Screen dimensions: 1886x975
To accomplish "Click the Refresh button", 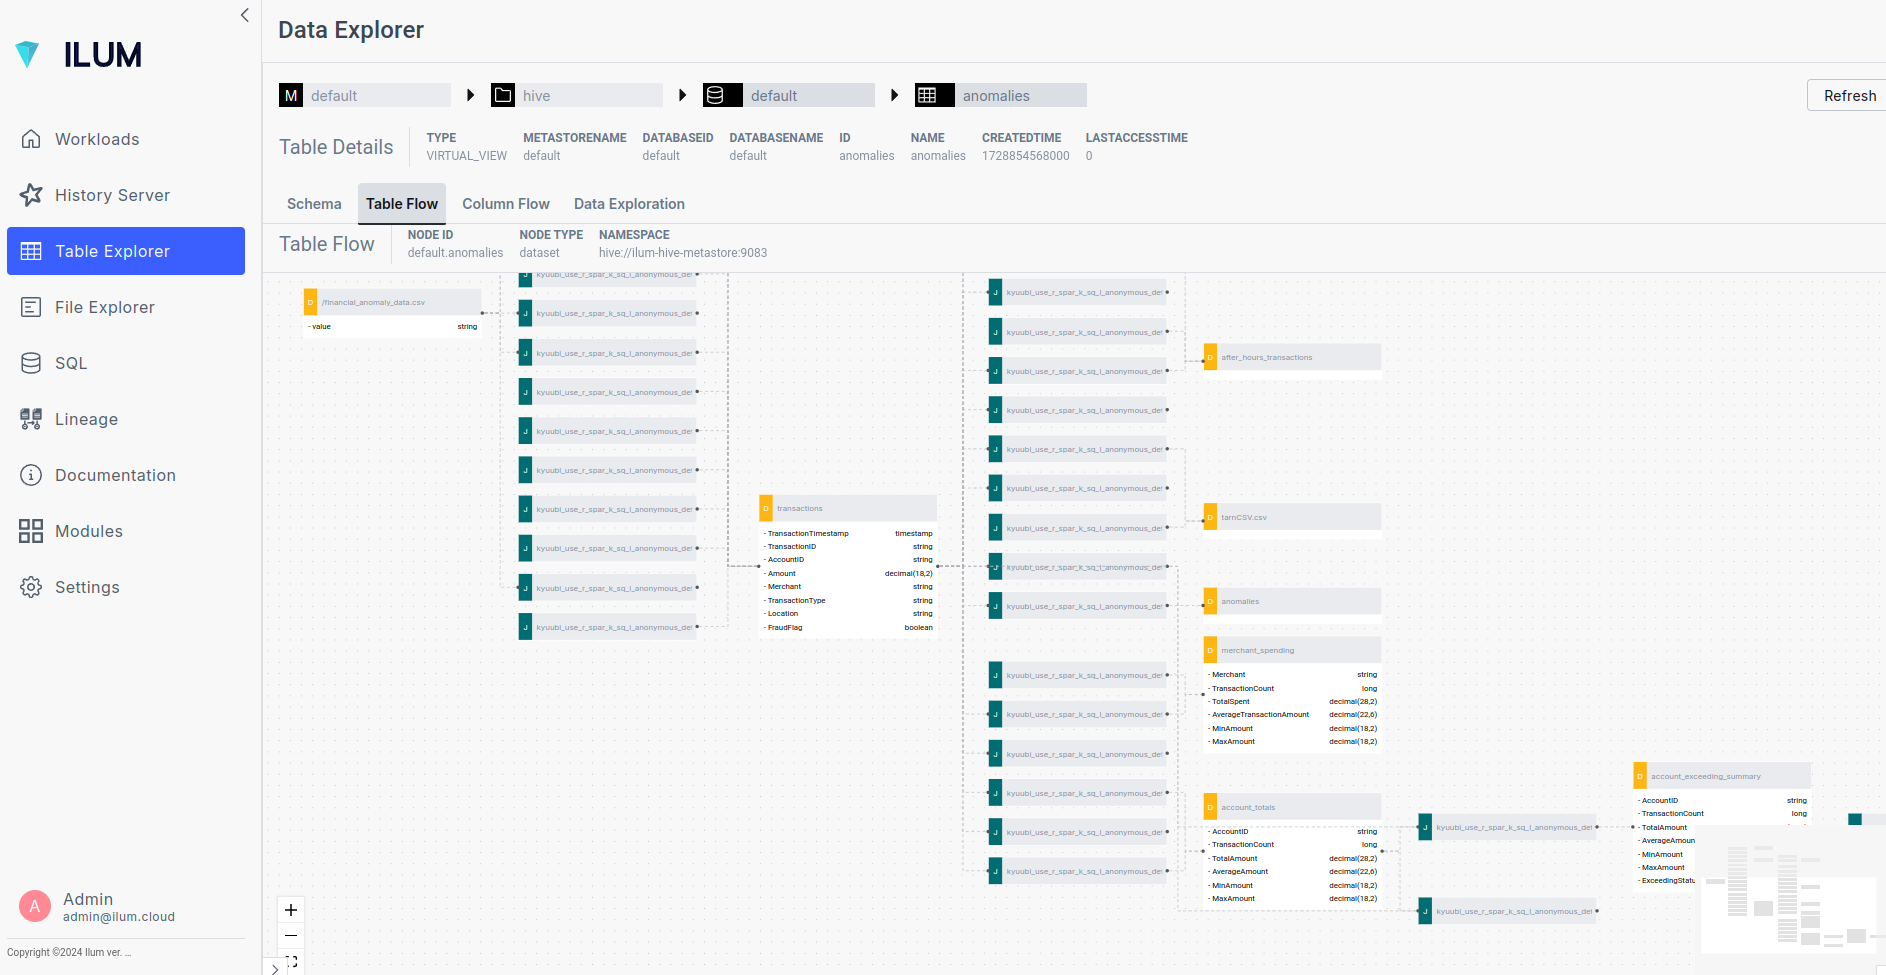I will [x=1848, y=96].
